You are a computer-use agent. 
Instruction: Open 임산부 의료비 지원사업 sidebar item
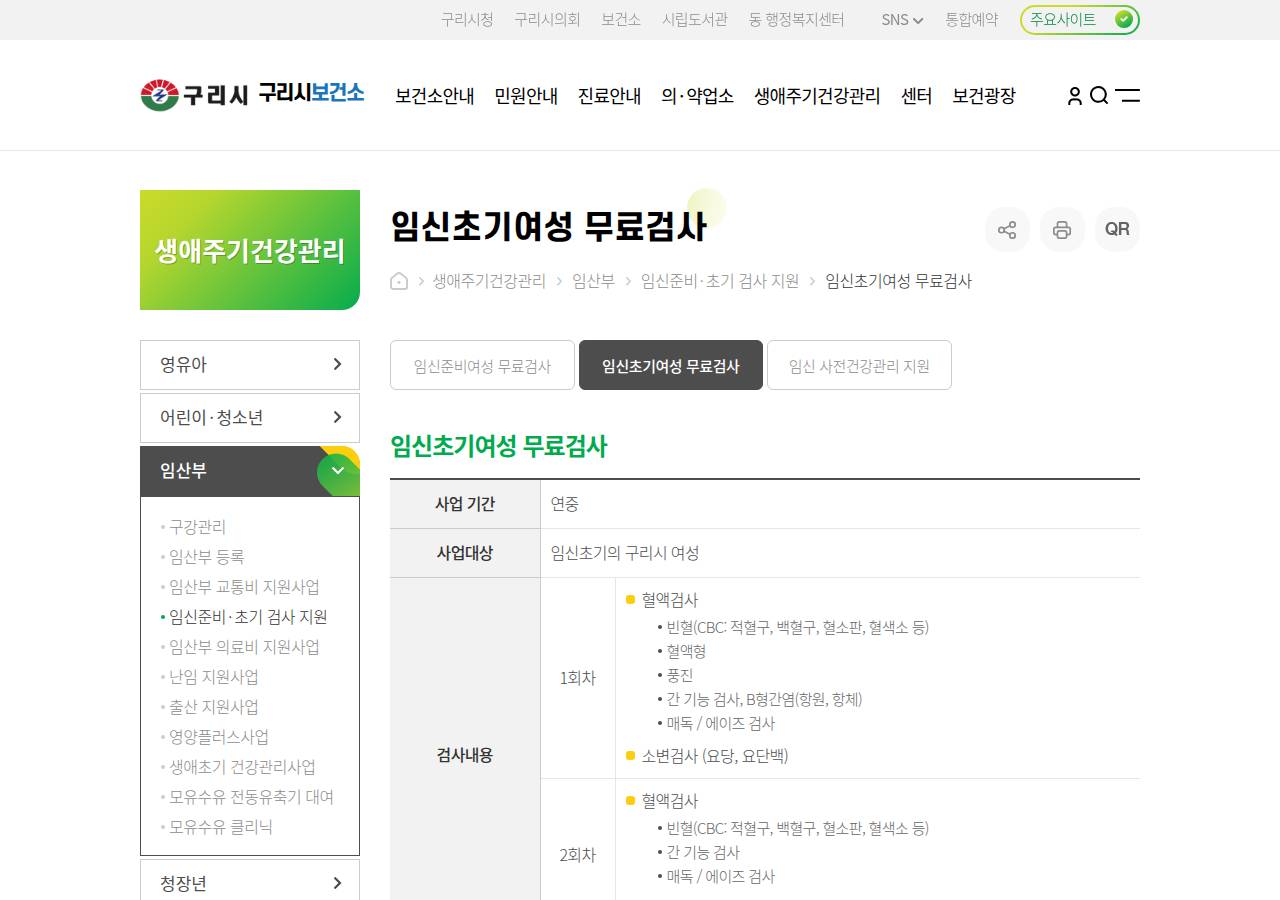tap(244, 647)
